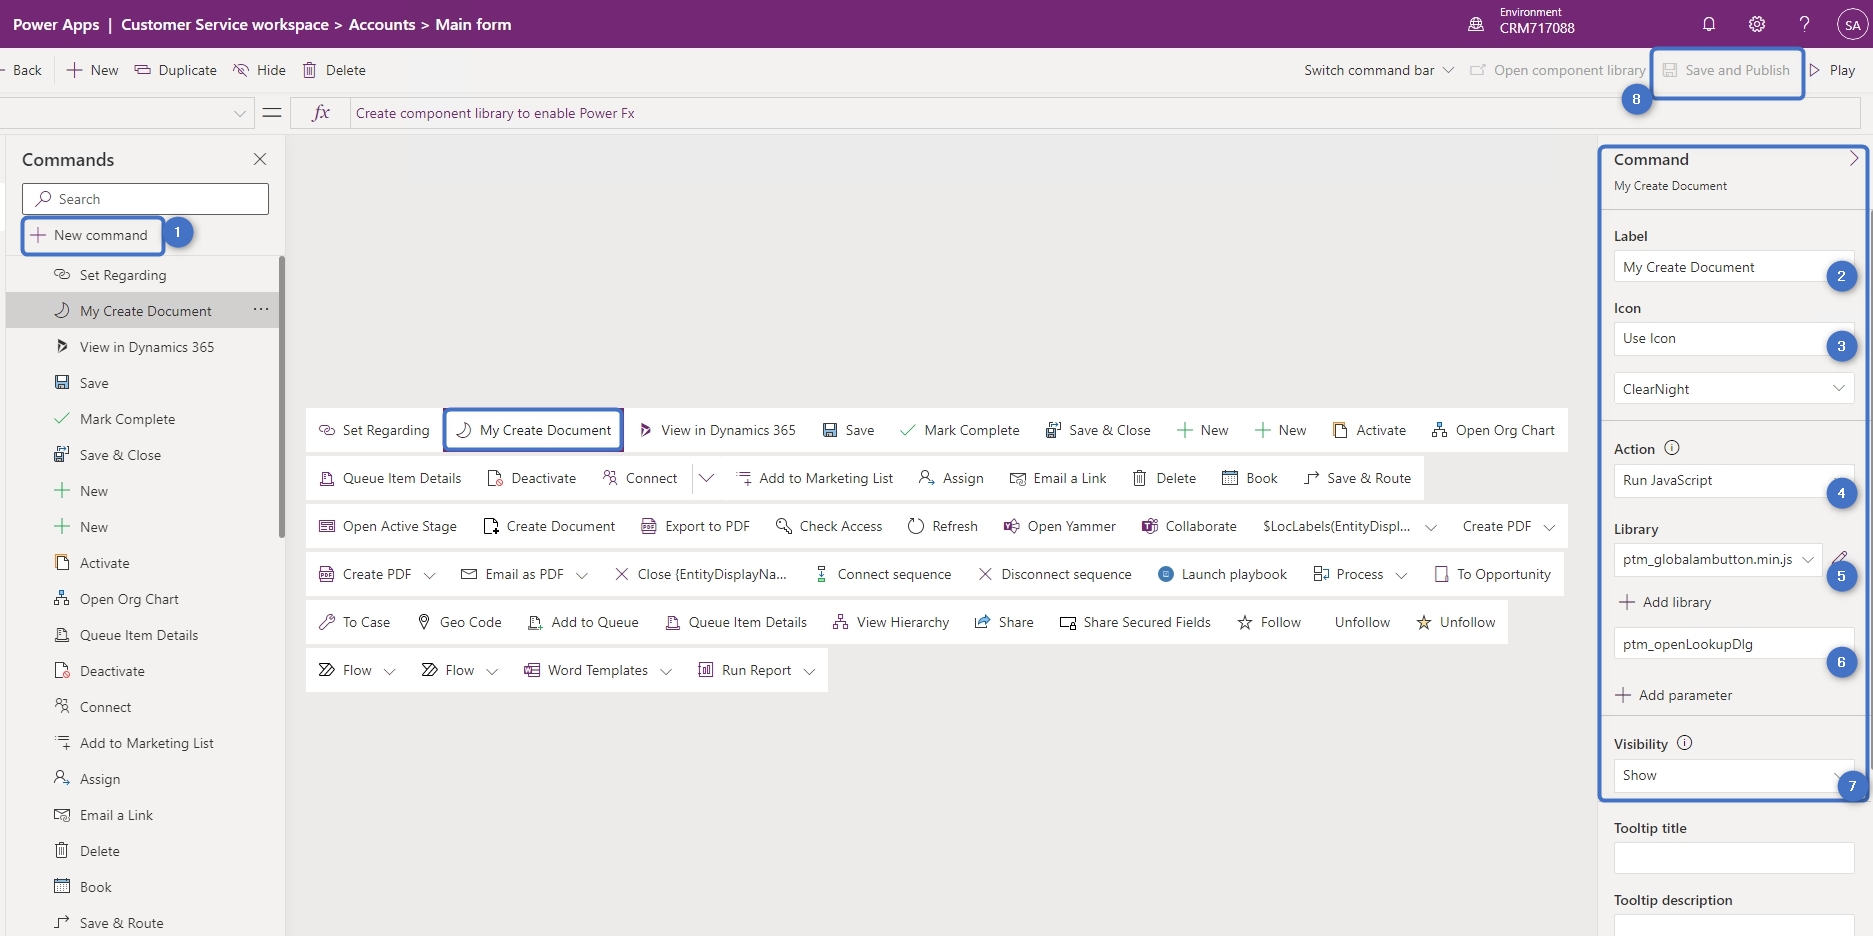The image size is (1873, 936).
Task: Expand the Word Templates dropdown
Action: (x=666, y=671)
